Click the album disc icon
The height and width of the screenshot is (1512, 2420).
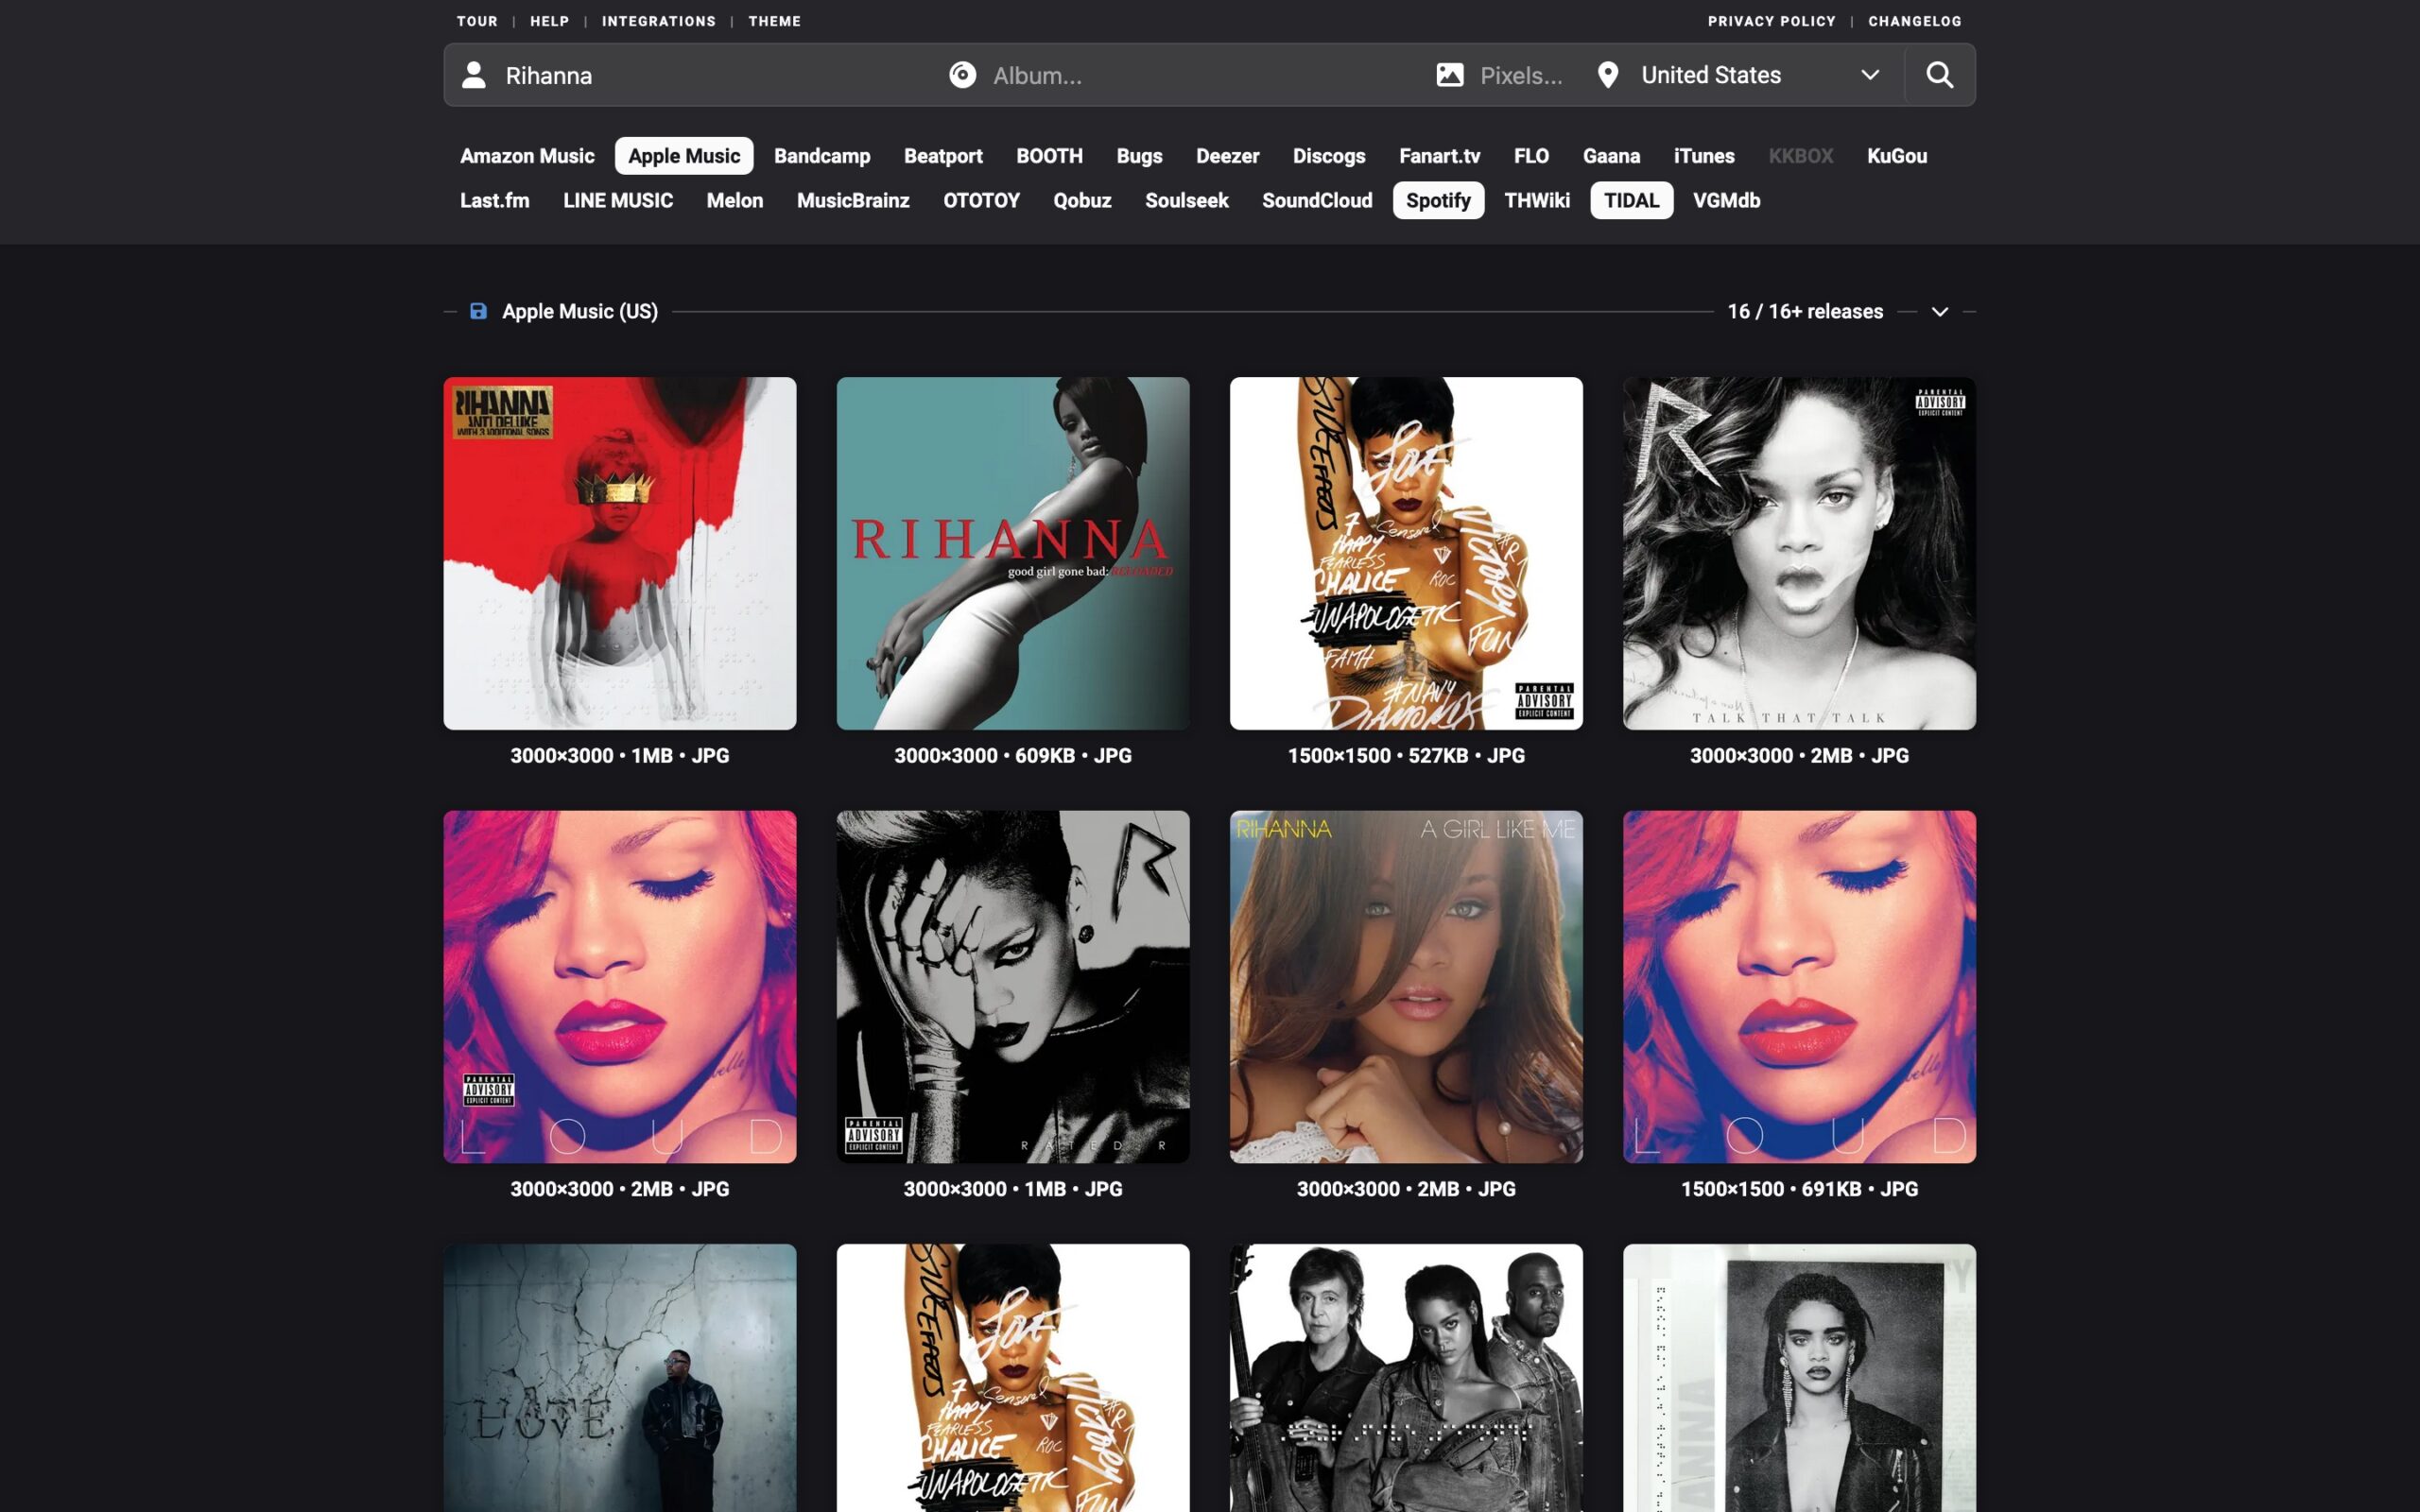pos(962,75)
